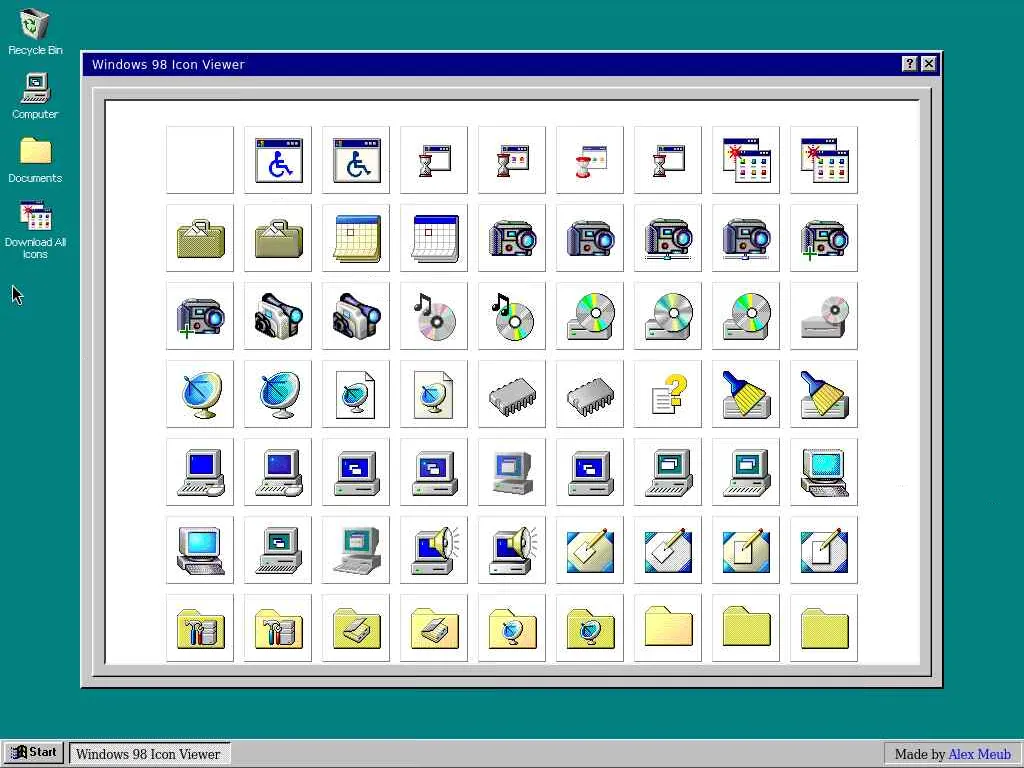1024x768 pixels.
Task: Open the Documents desktop folder
Action: [35, 160]
